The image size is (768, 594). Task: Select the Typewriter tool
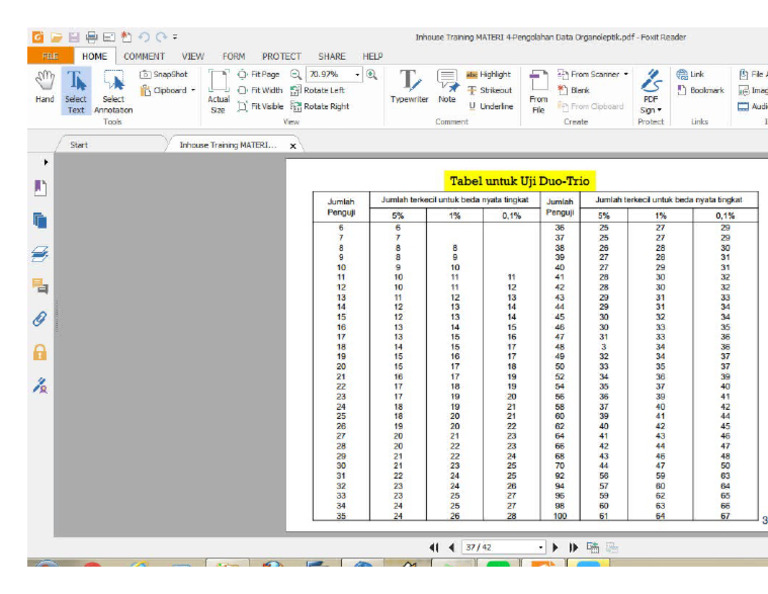coord(409,88)
